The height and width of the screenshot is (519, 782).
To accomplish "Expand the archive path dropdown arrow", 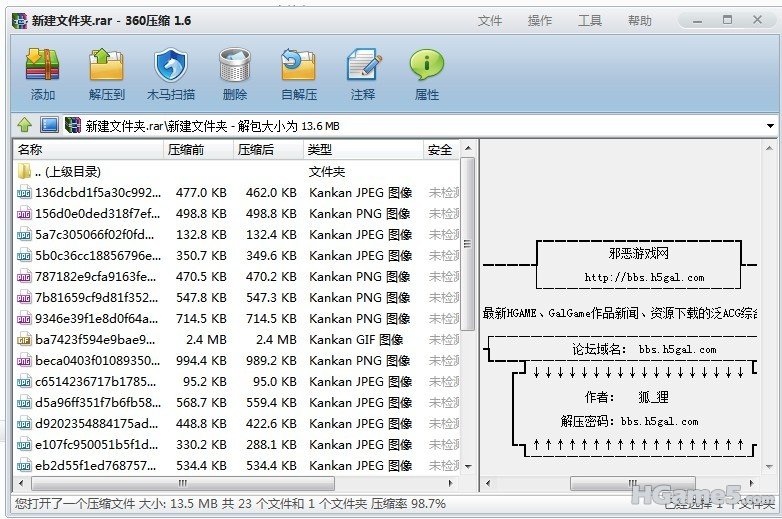I will 770,127.
